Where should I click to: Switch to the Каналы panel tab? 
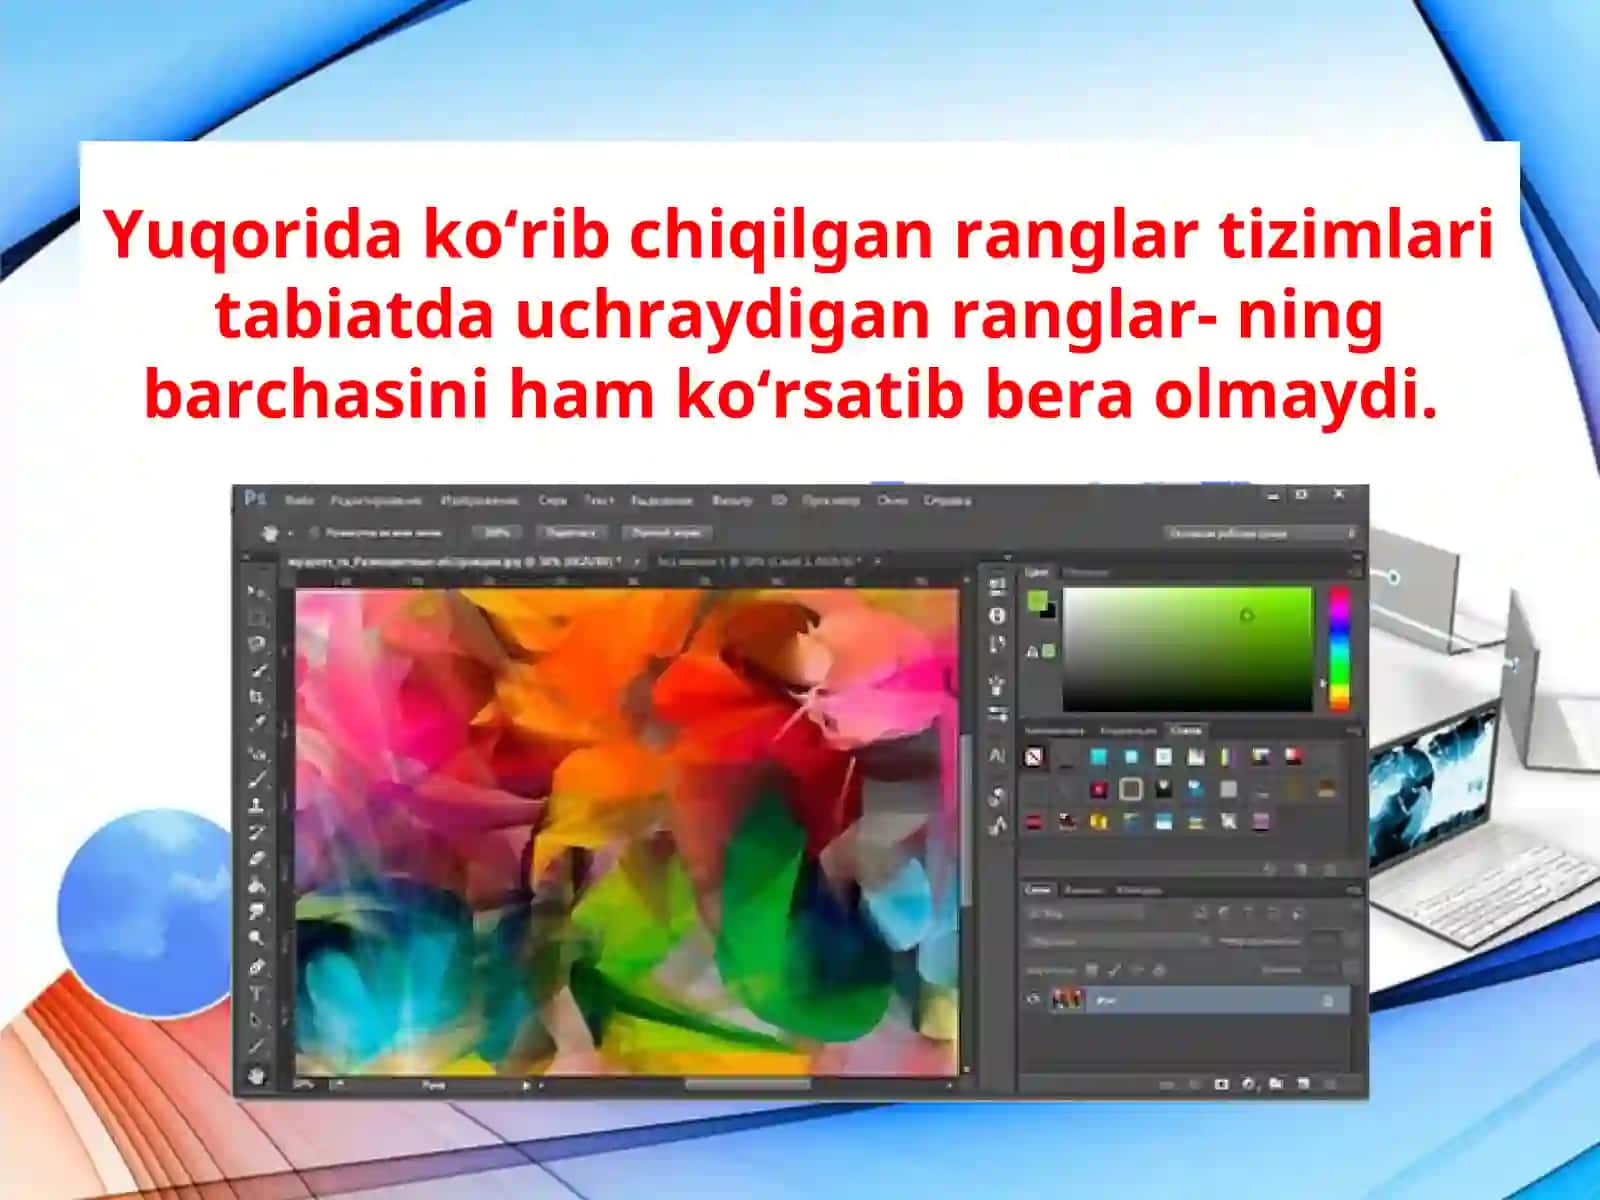tap(1083, 889)
